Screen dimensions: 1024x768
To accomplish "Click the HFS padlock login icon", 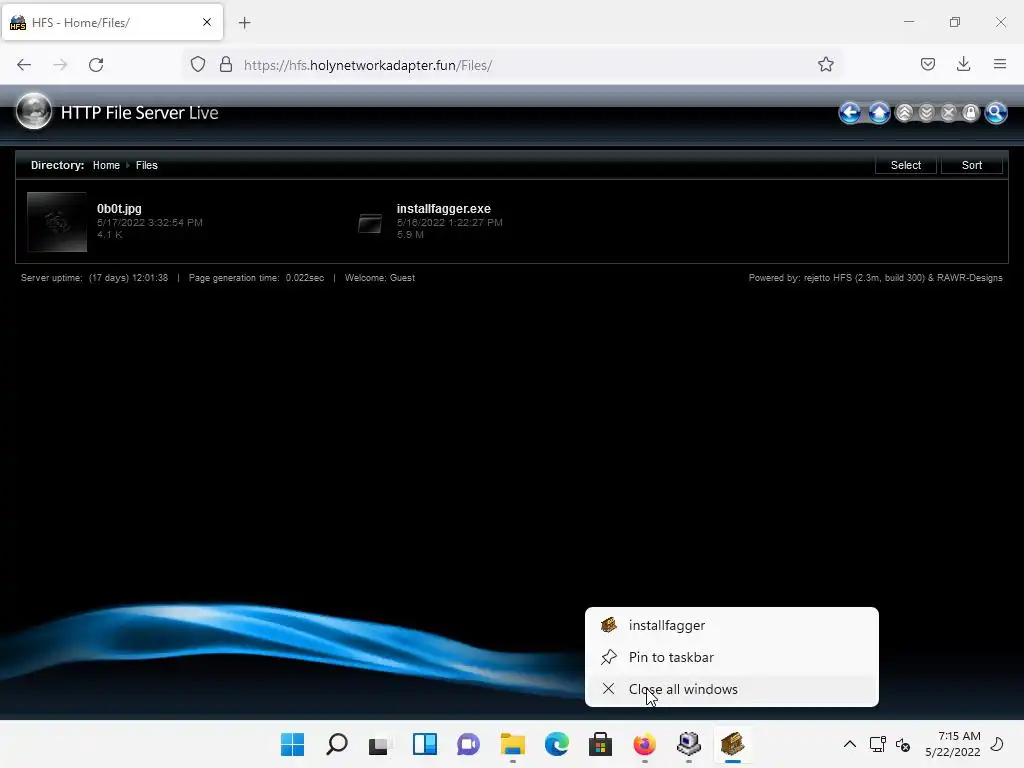I will [971, 113].
